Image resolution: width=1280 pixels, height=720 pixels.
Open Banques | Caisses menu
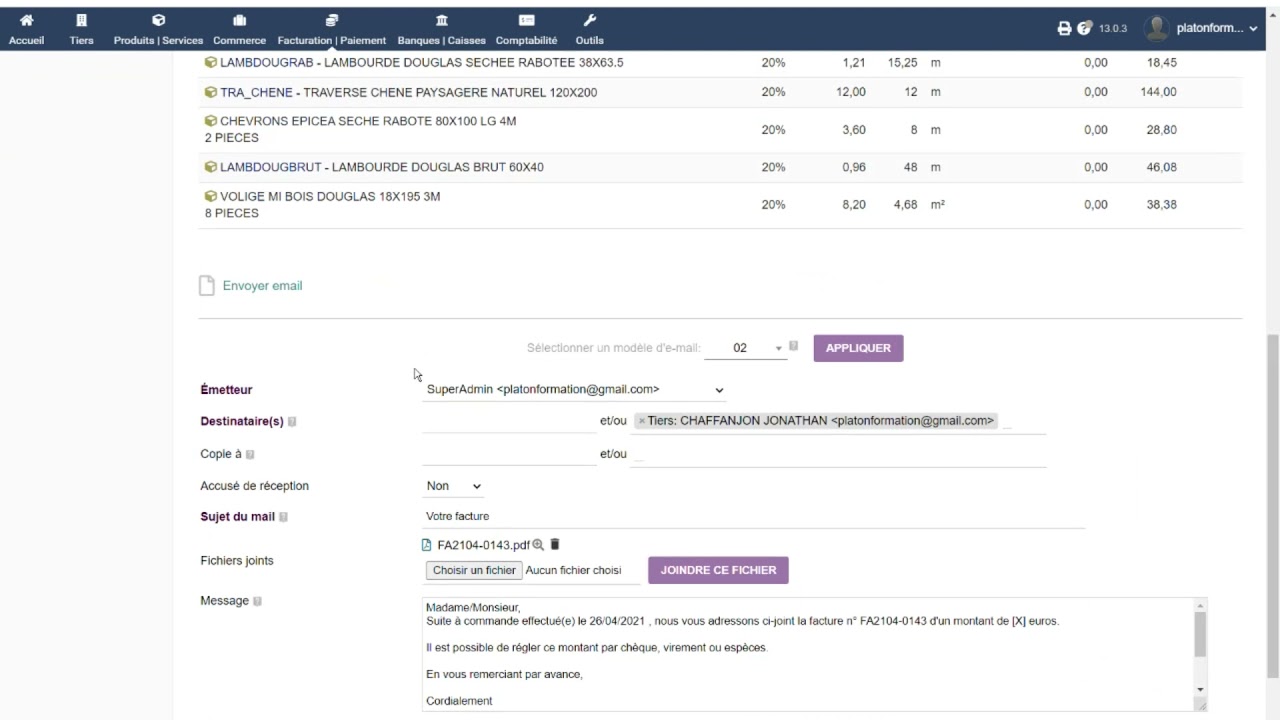[x=441, y=29]
